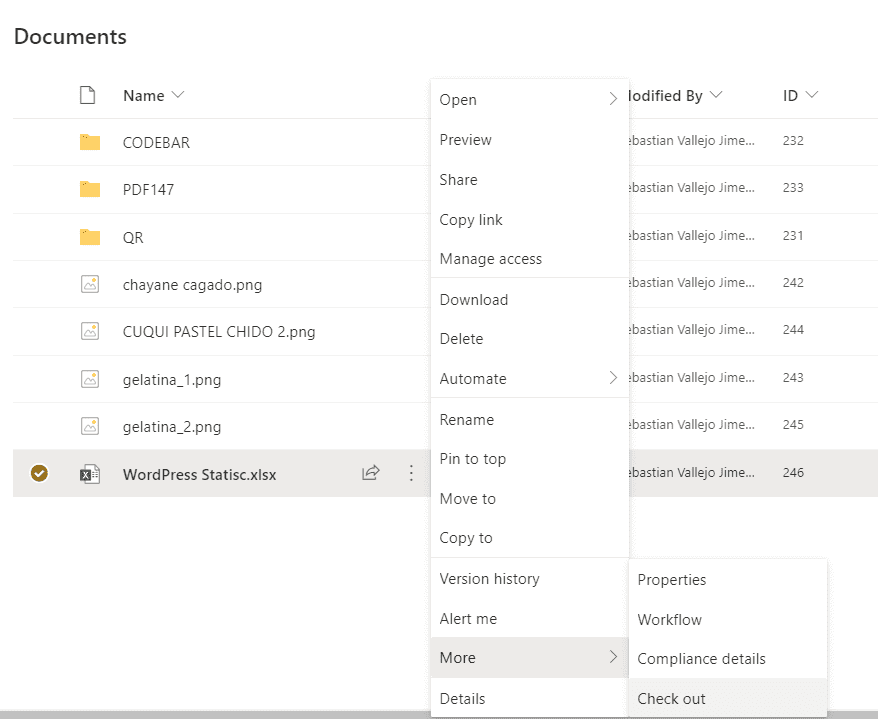The width and height of the screenshot is (880, 728).
Task: Open Compliance details in the submenu
Action: coord(728,659)
